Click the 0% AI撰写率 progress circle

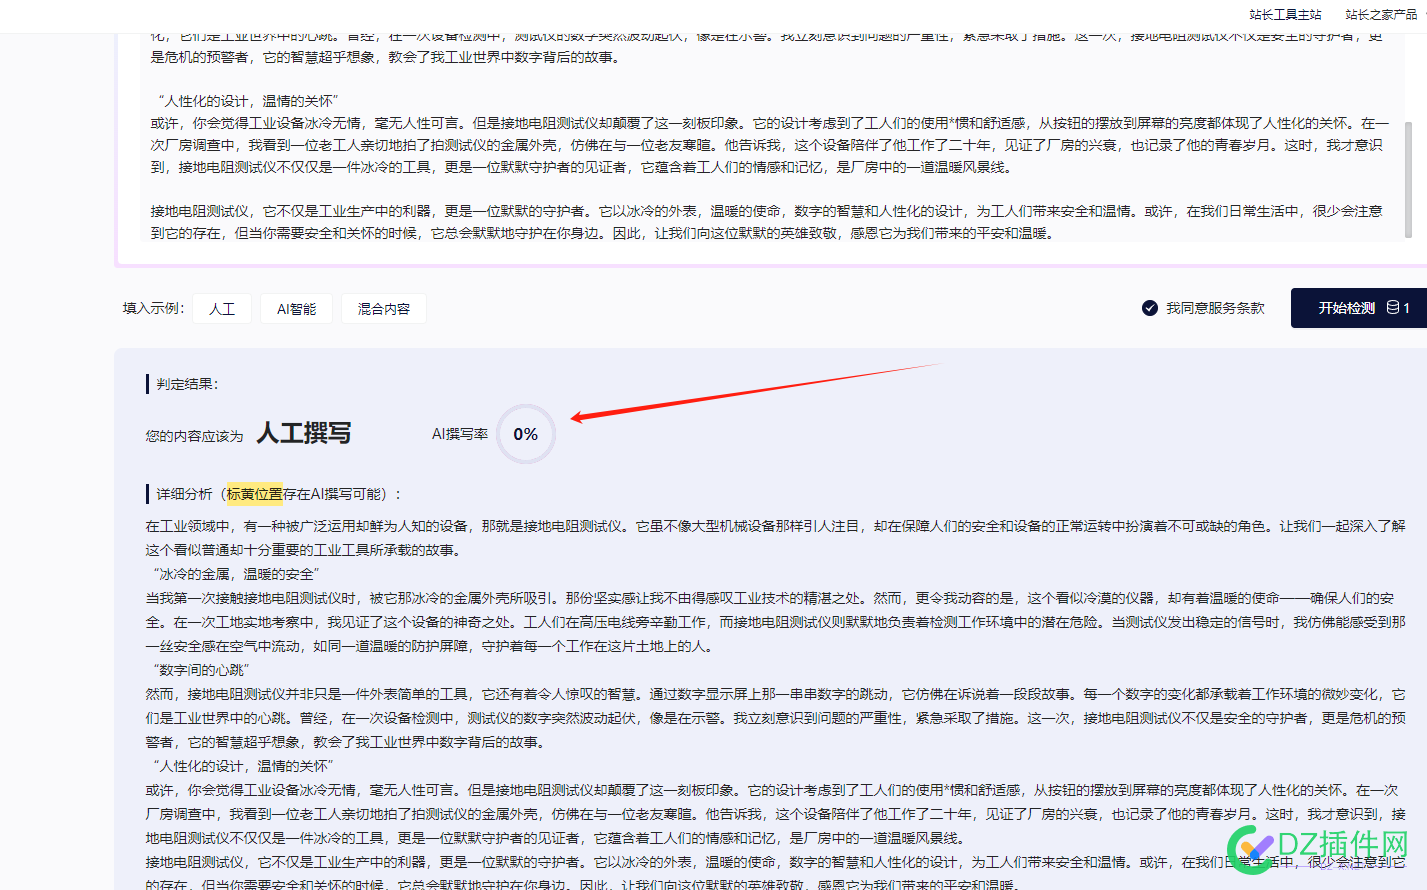tap(526, 434)
